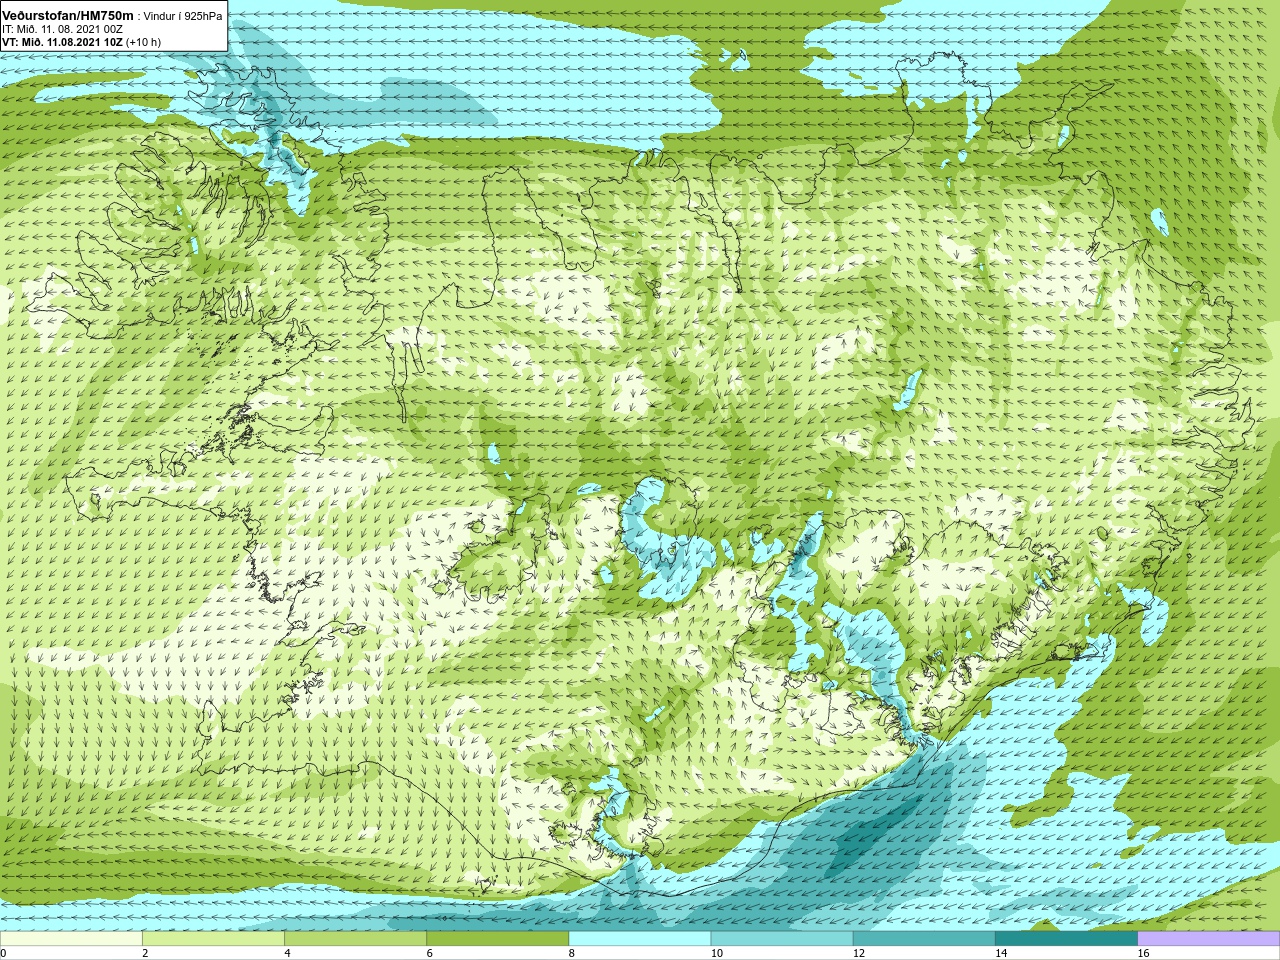Click the legend tick label "6"

click(429, 953)
